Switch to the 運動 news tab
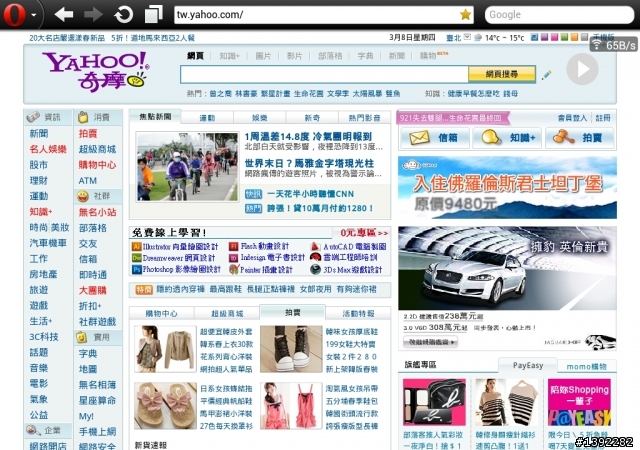This screenshot has height=450, width=640. [x=207, y=118]
